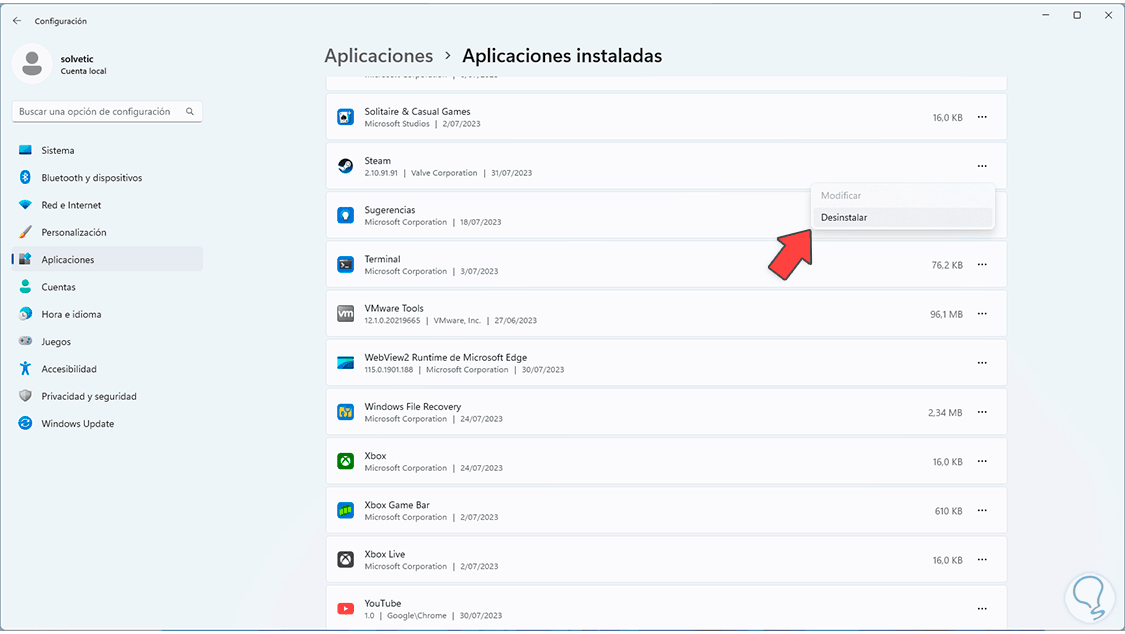The width and height of the screenshot is (1125, 634).
Task: Click the Xbox Game Bar size 610 KB
Action: pos(949,511)
